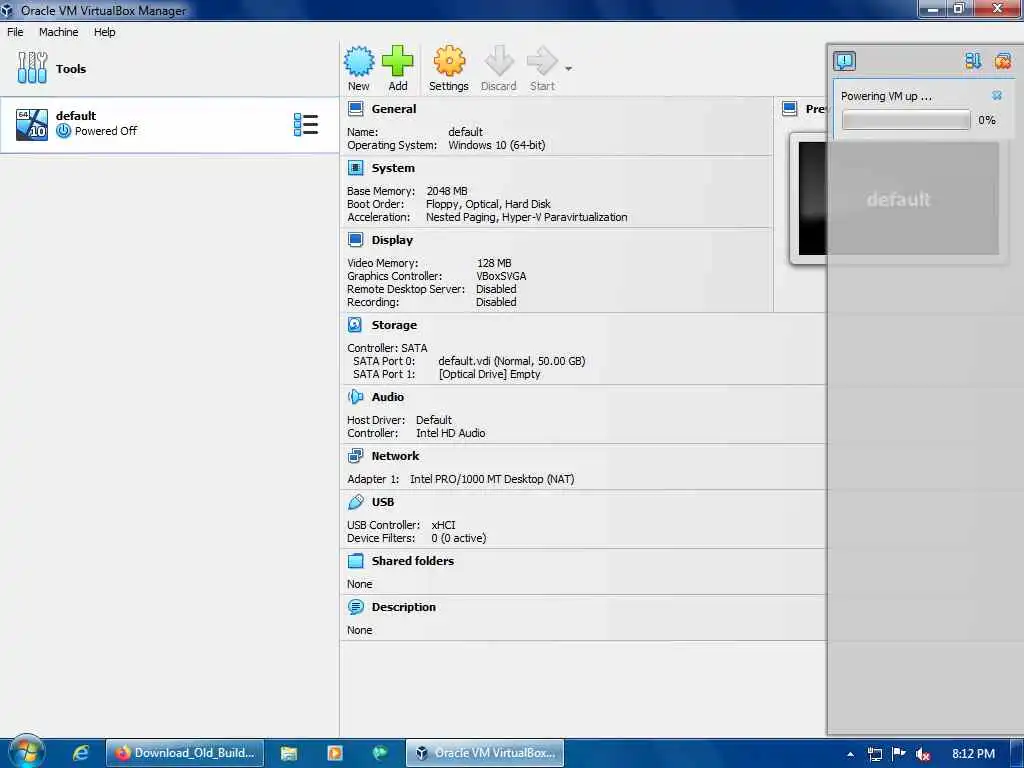Image resolution: width=1024 pixels, height=768 pixels.
Task: Open the Shared folders header link
Action: 413,560
